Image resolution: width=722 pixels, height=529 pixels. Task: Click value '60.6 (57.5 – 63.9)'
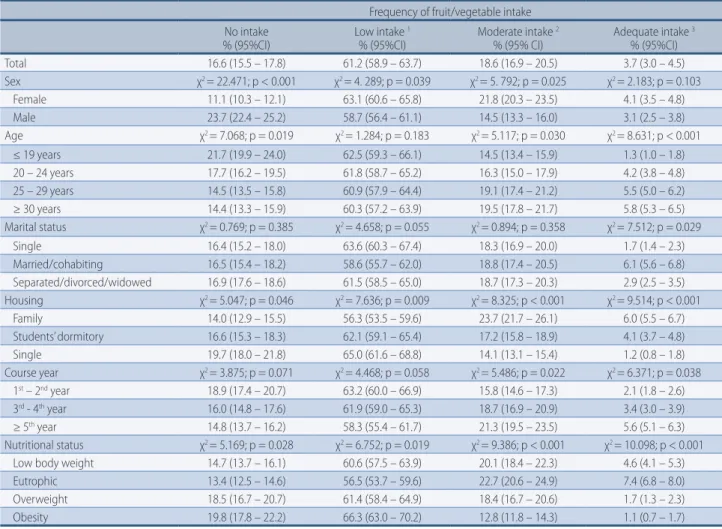(382, 463)
